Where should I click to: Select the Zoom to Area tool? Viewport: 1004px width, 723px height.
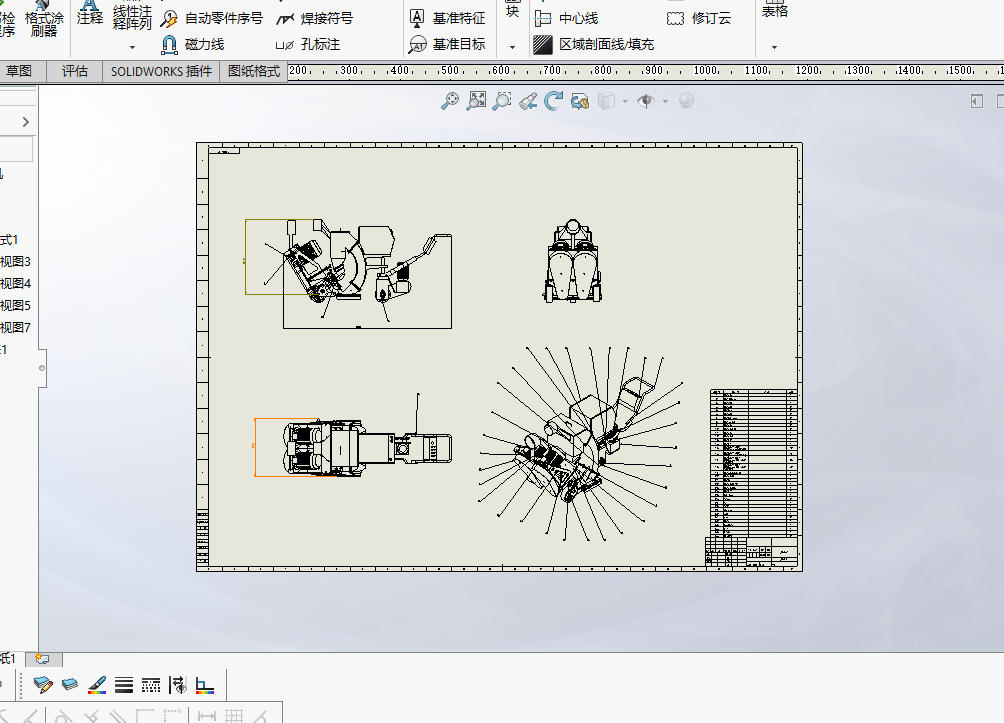502,101
